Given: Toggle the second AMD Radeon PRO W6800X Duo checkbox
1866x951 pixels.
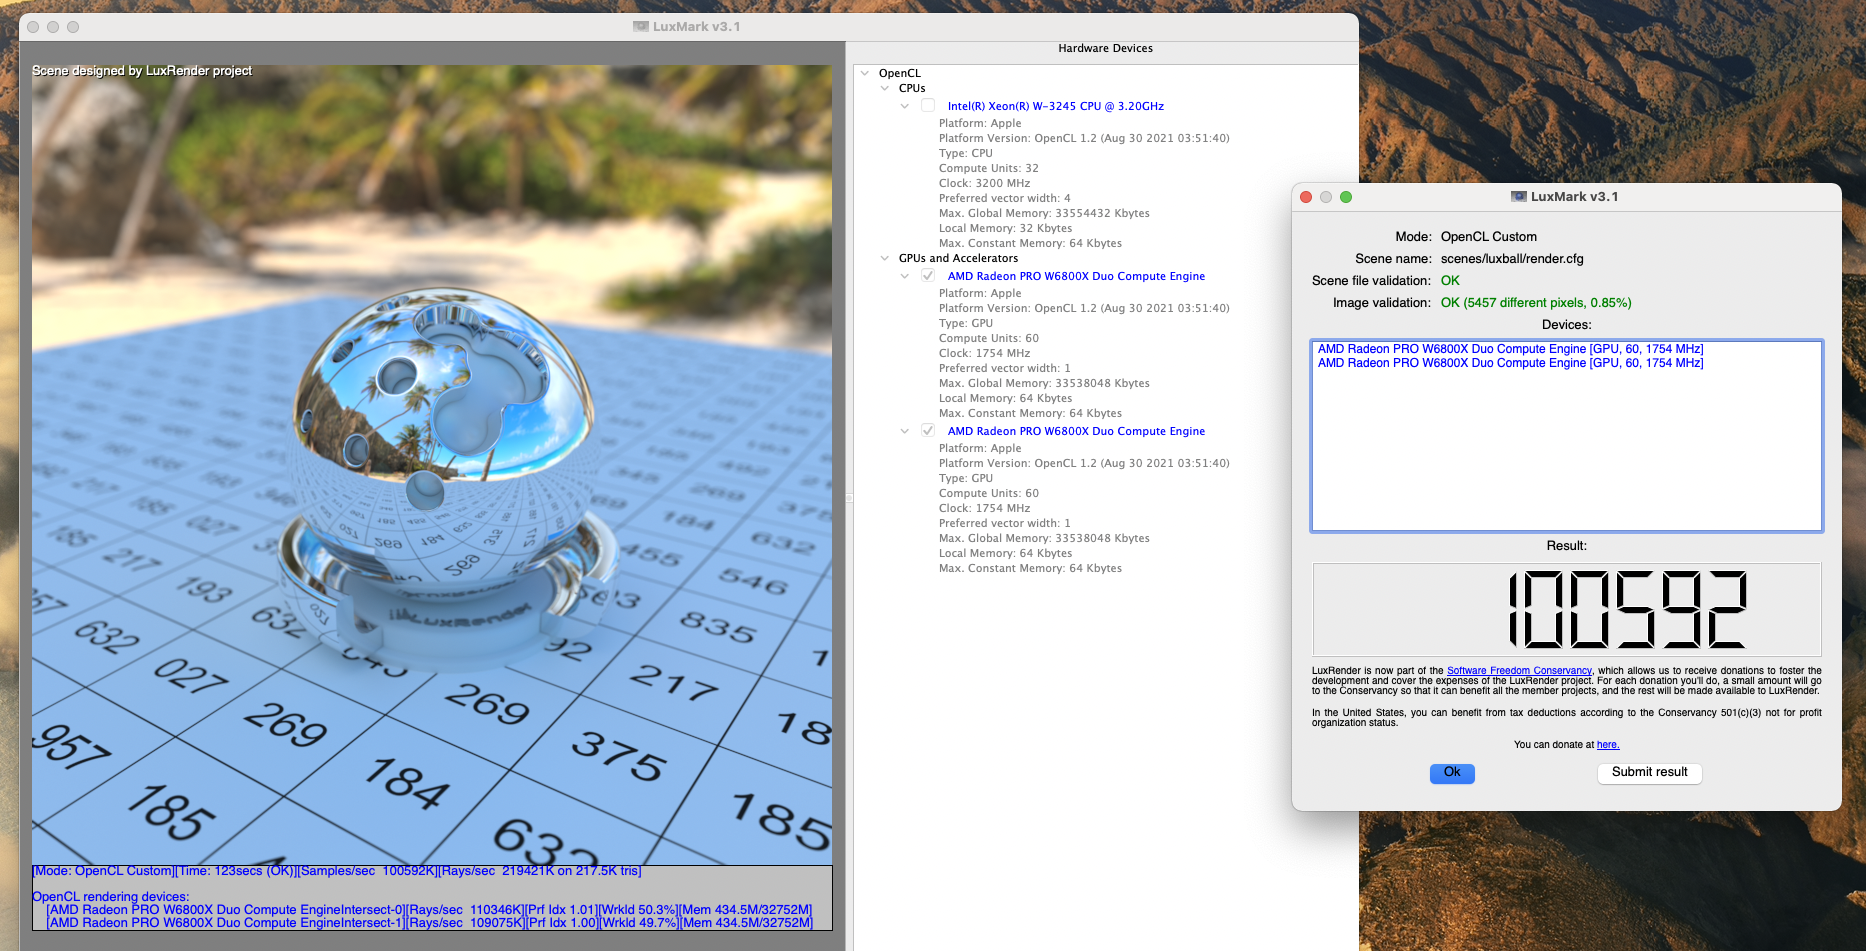Looking at the screenshot, I should 928,431.
